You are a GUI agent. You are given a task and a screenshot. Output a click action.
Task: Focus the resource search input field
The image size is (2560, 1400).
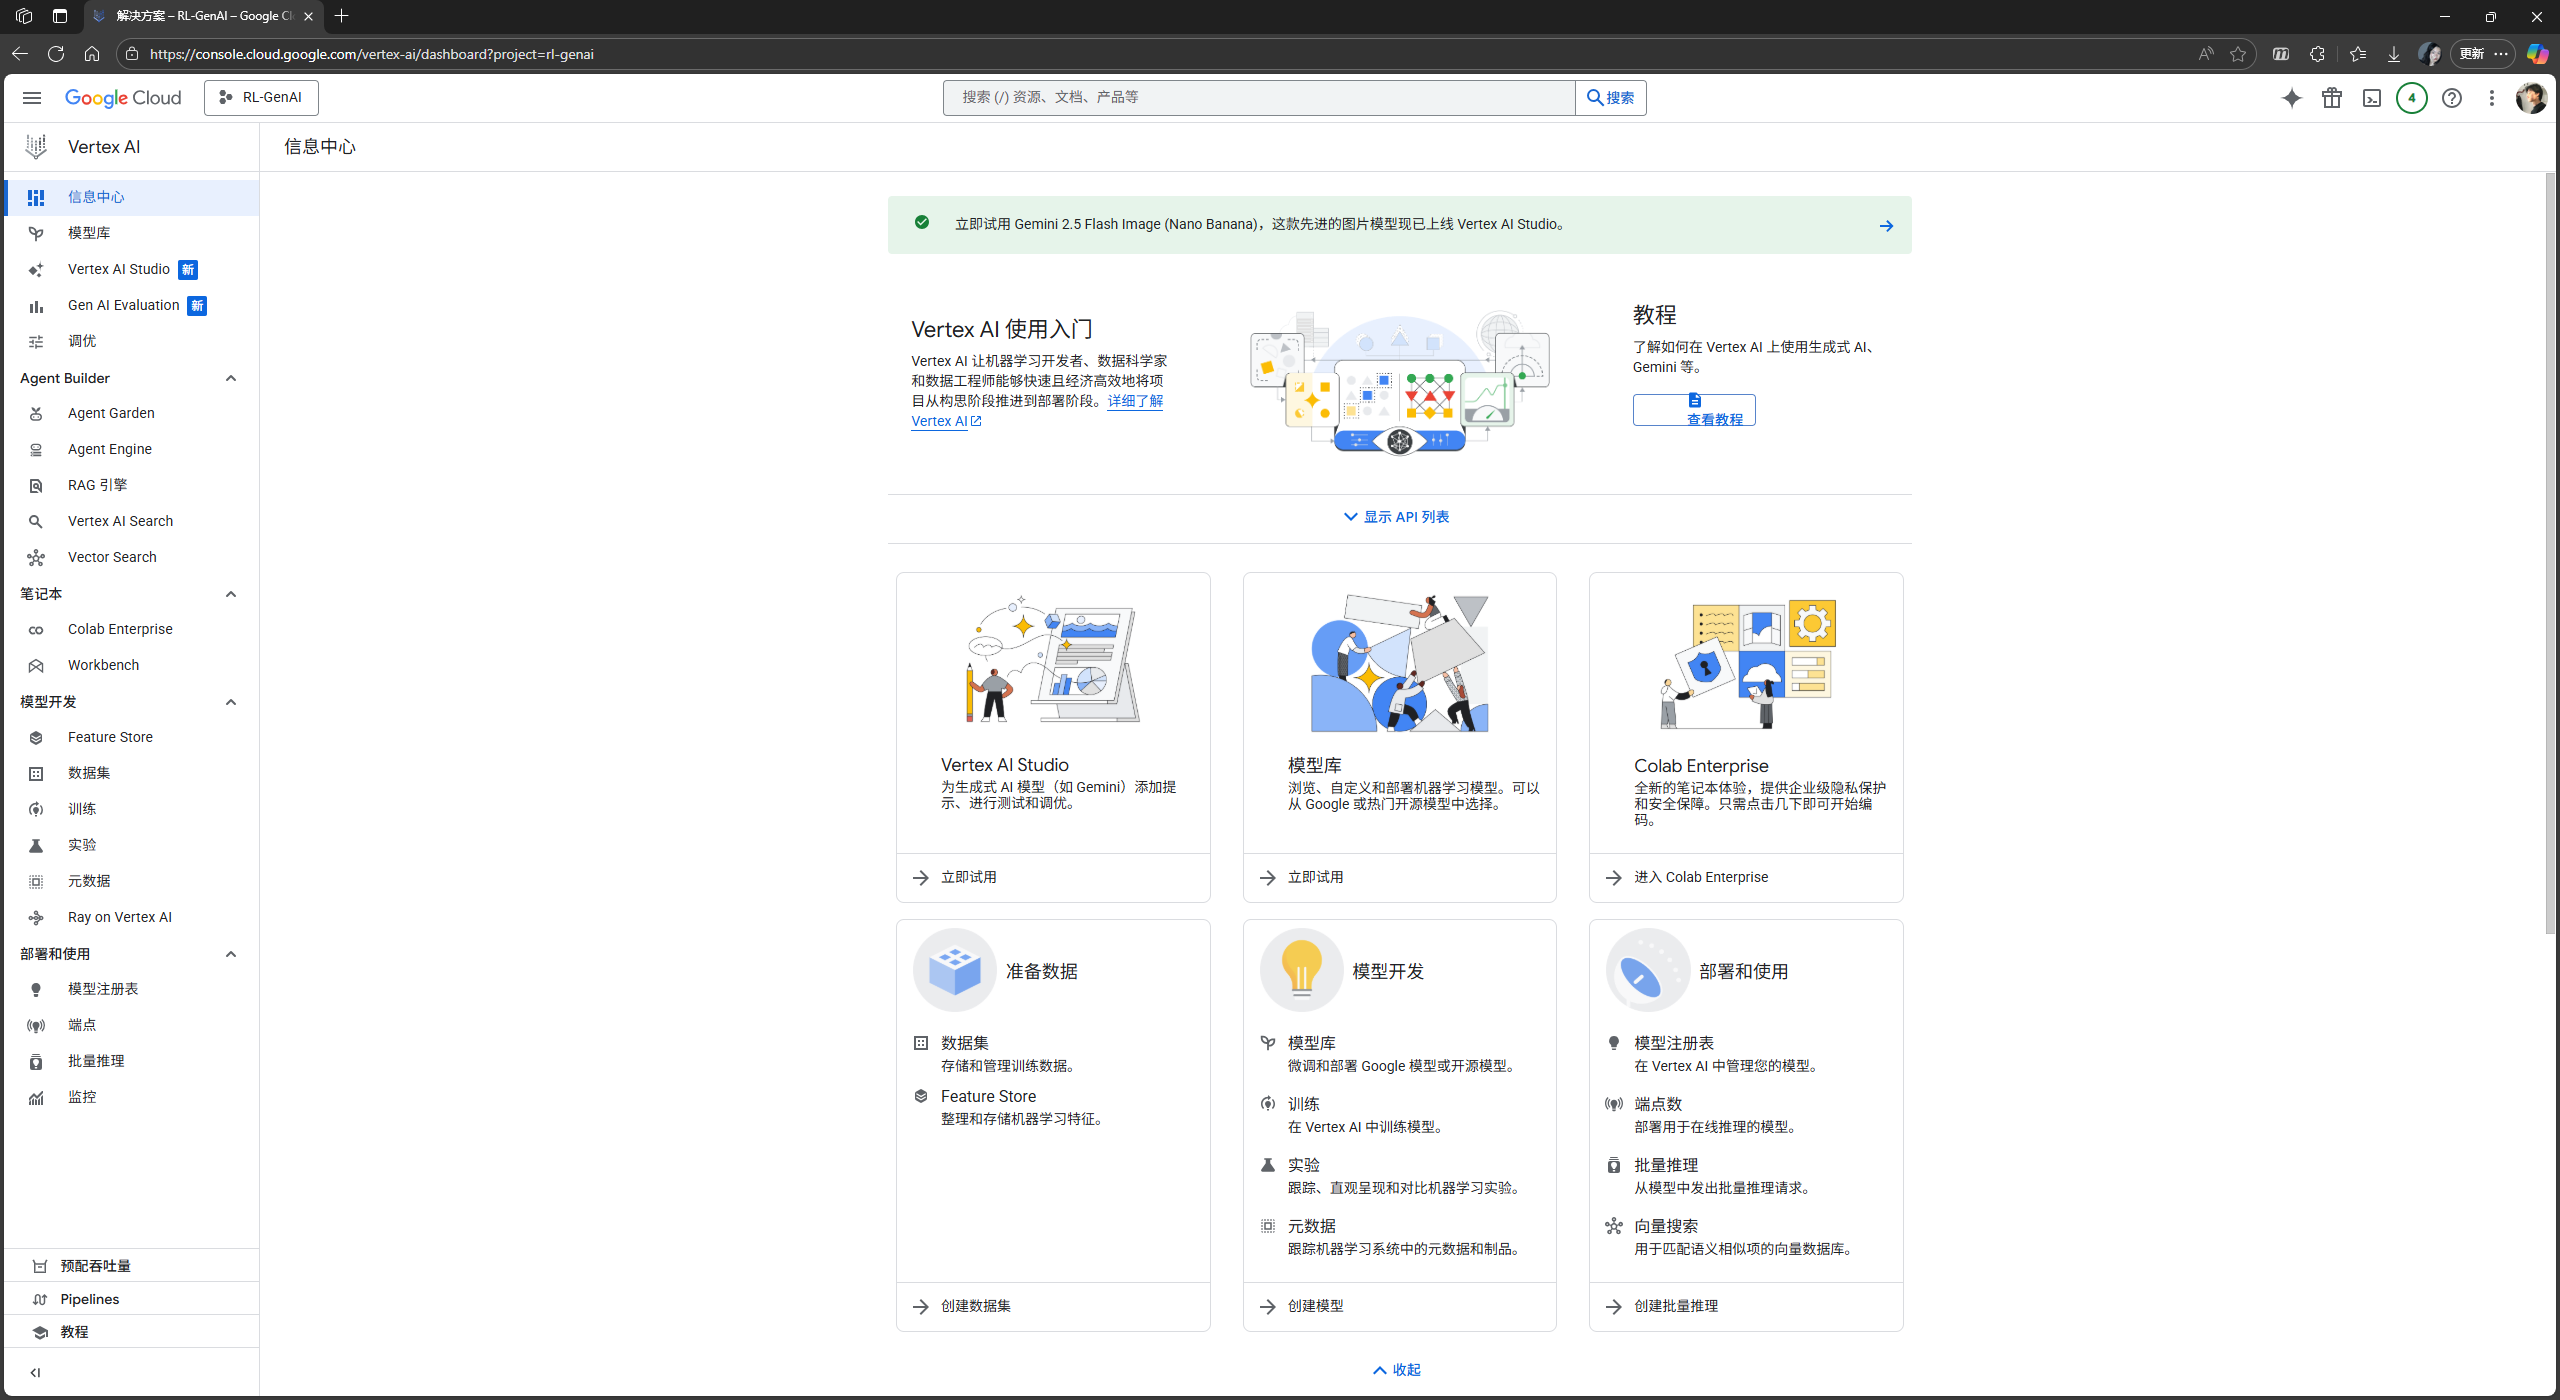[1258, 98]
